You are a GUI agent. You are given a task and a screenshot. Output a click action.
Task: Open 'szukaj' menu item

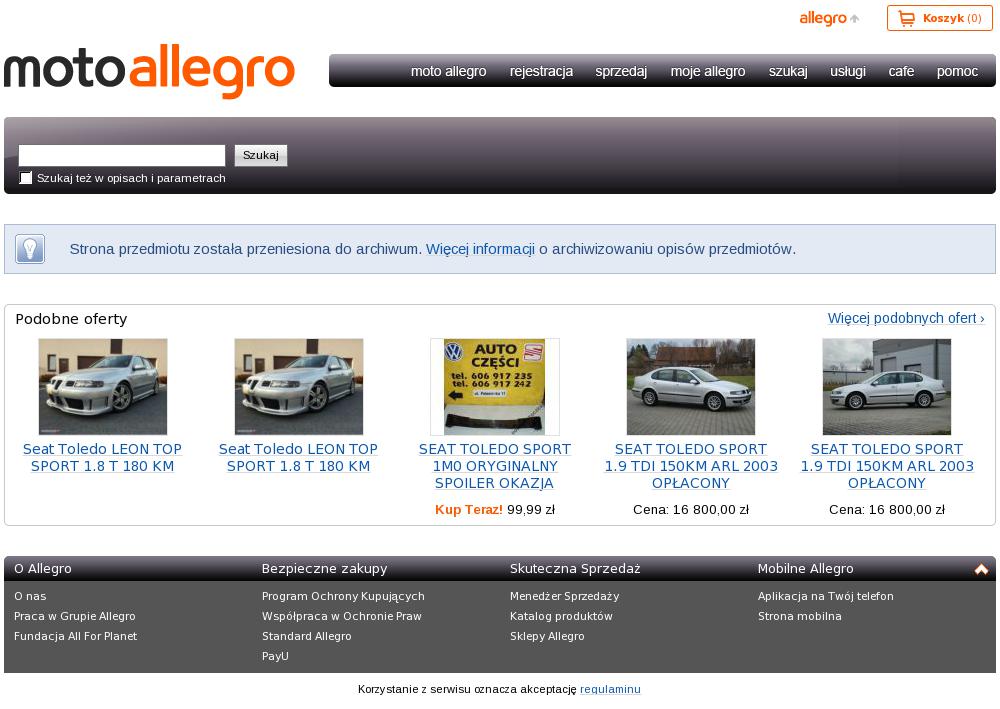click(788, 71)
